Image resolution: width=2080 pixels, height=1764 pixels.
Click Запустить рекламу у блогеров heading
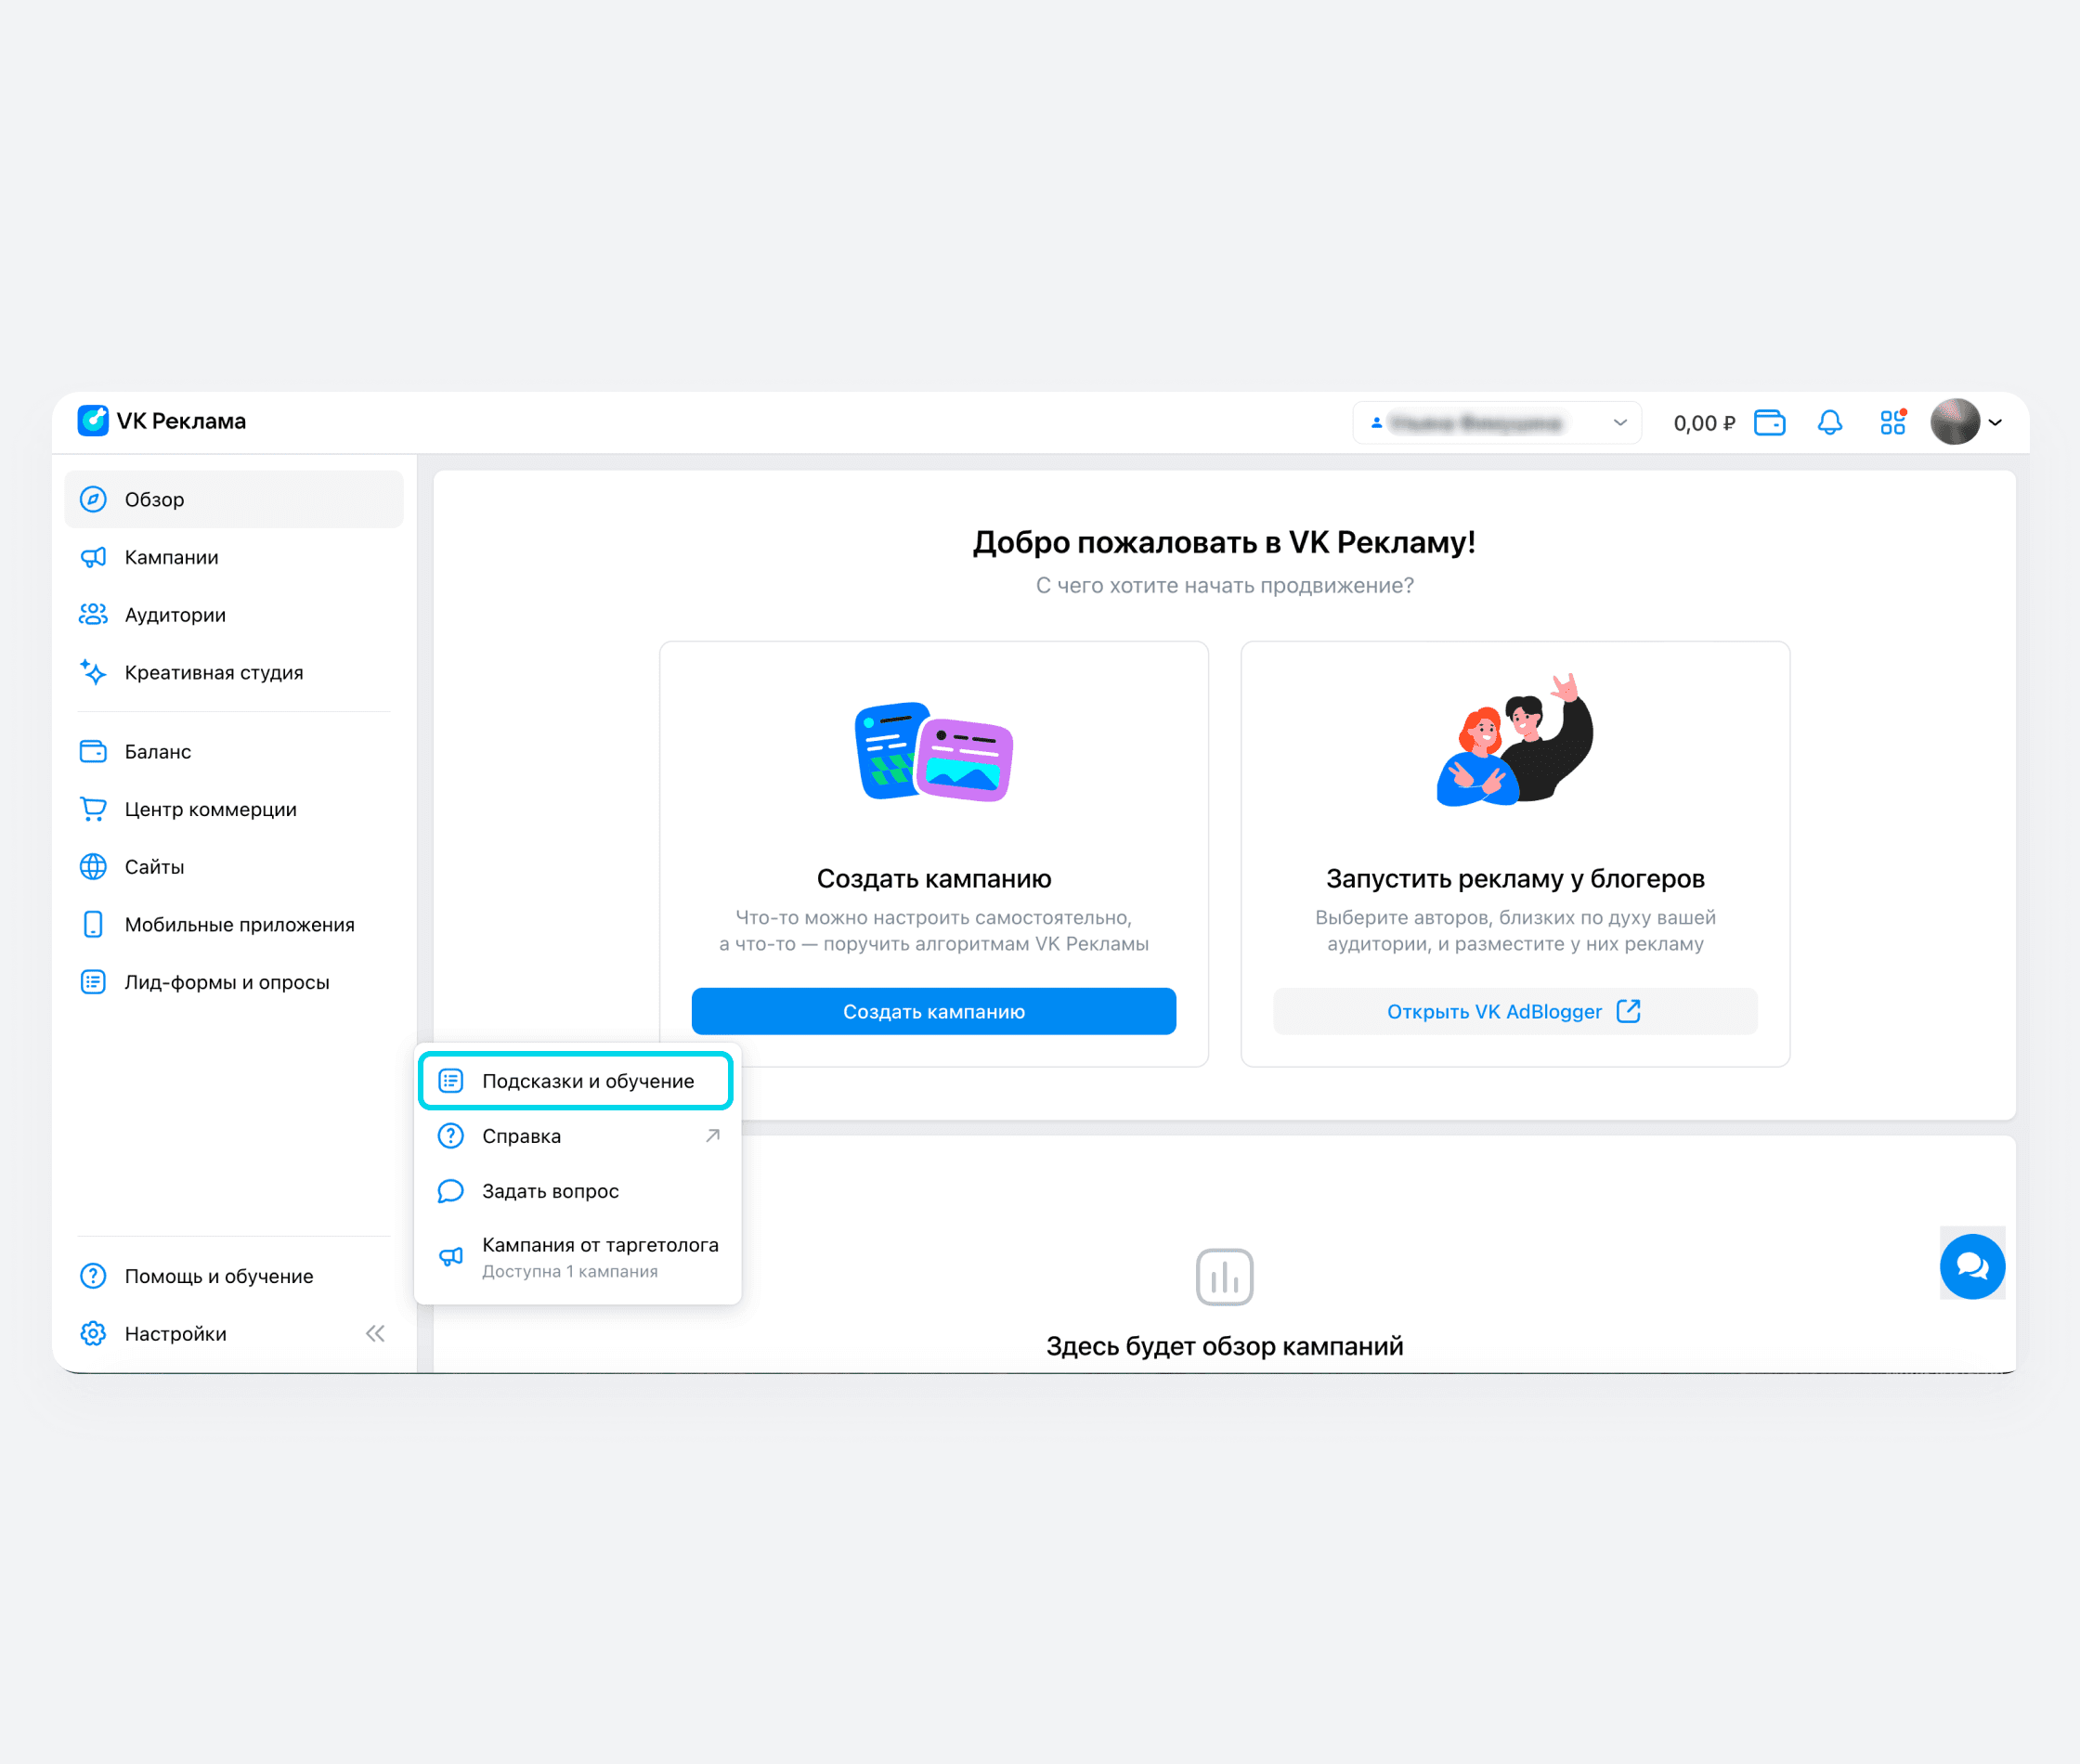1515,879
